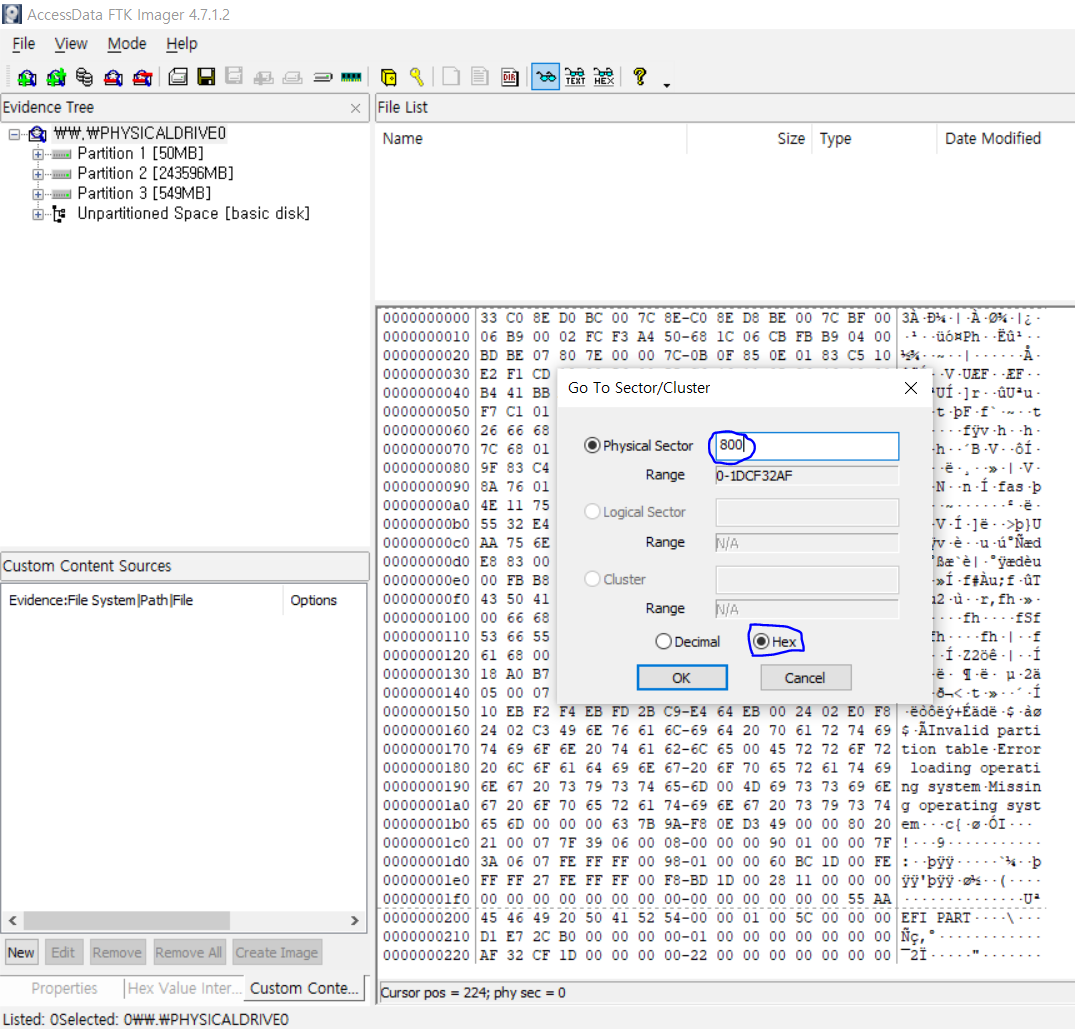The height and width of the screenshot is (1029, 1075).
Task: Expand the Unpartitioned Space node
Action: (x=38, y=215)
